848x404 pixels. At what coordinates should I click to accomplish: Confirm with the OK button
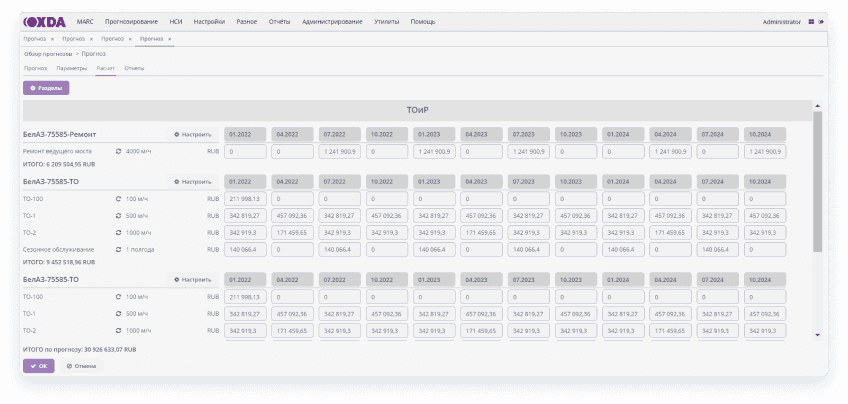tap(39, 366)
